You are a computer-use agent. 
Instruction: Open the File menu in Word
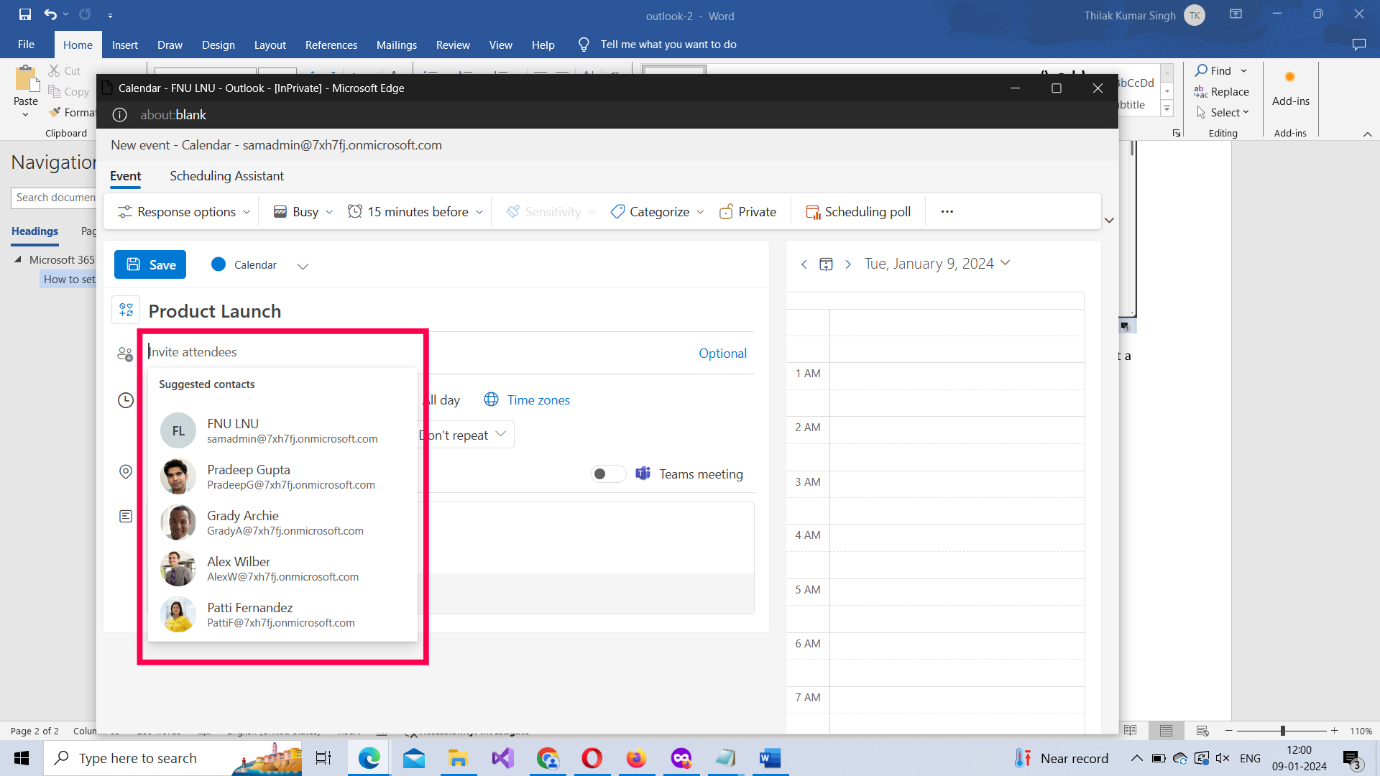[26, 45]
